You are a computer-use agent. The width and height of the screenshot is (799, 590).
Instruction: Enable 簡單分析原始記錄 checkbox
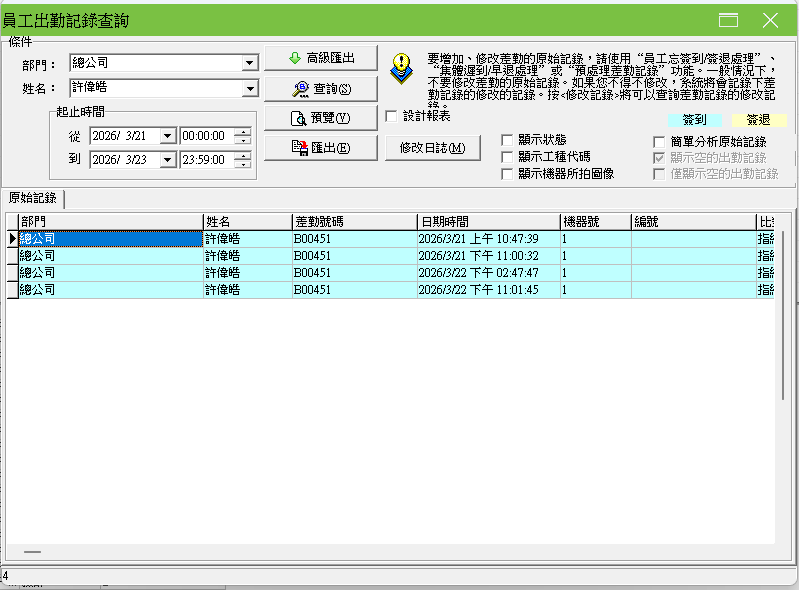659,142
